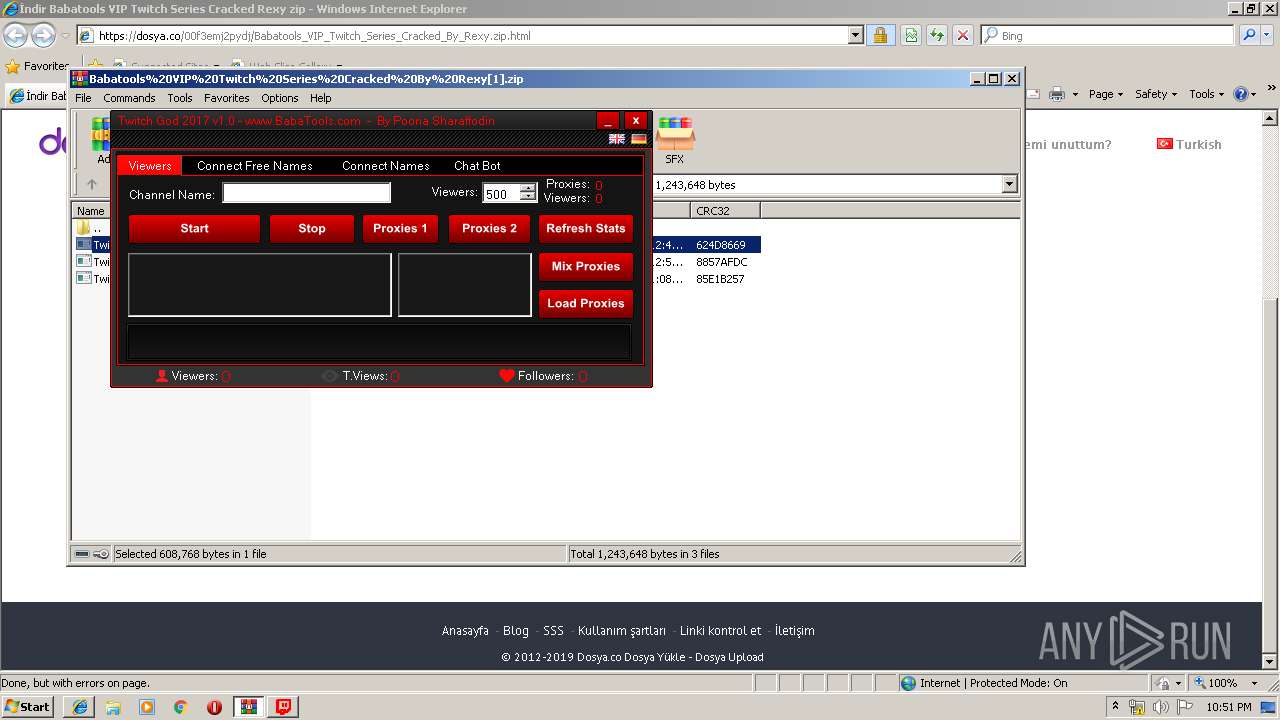Open Windows Media Player from the taskbar
1280x720 pixels.
tap(147, 707)
